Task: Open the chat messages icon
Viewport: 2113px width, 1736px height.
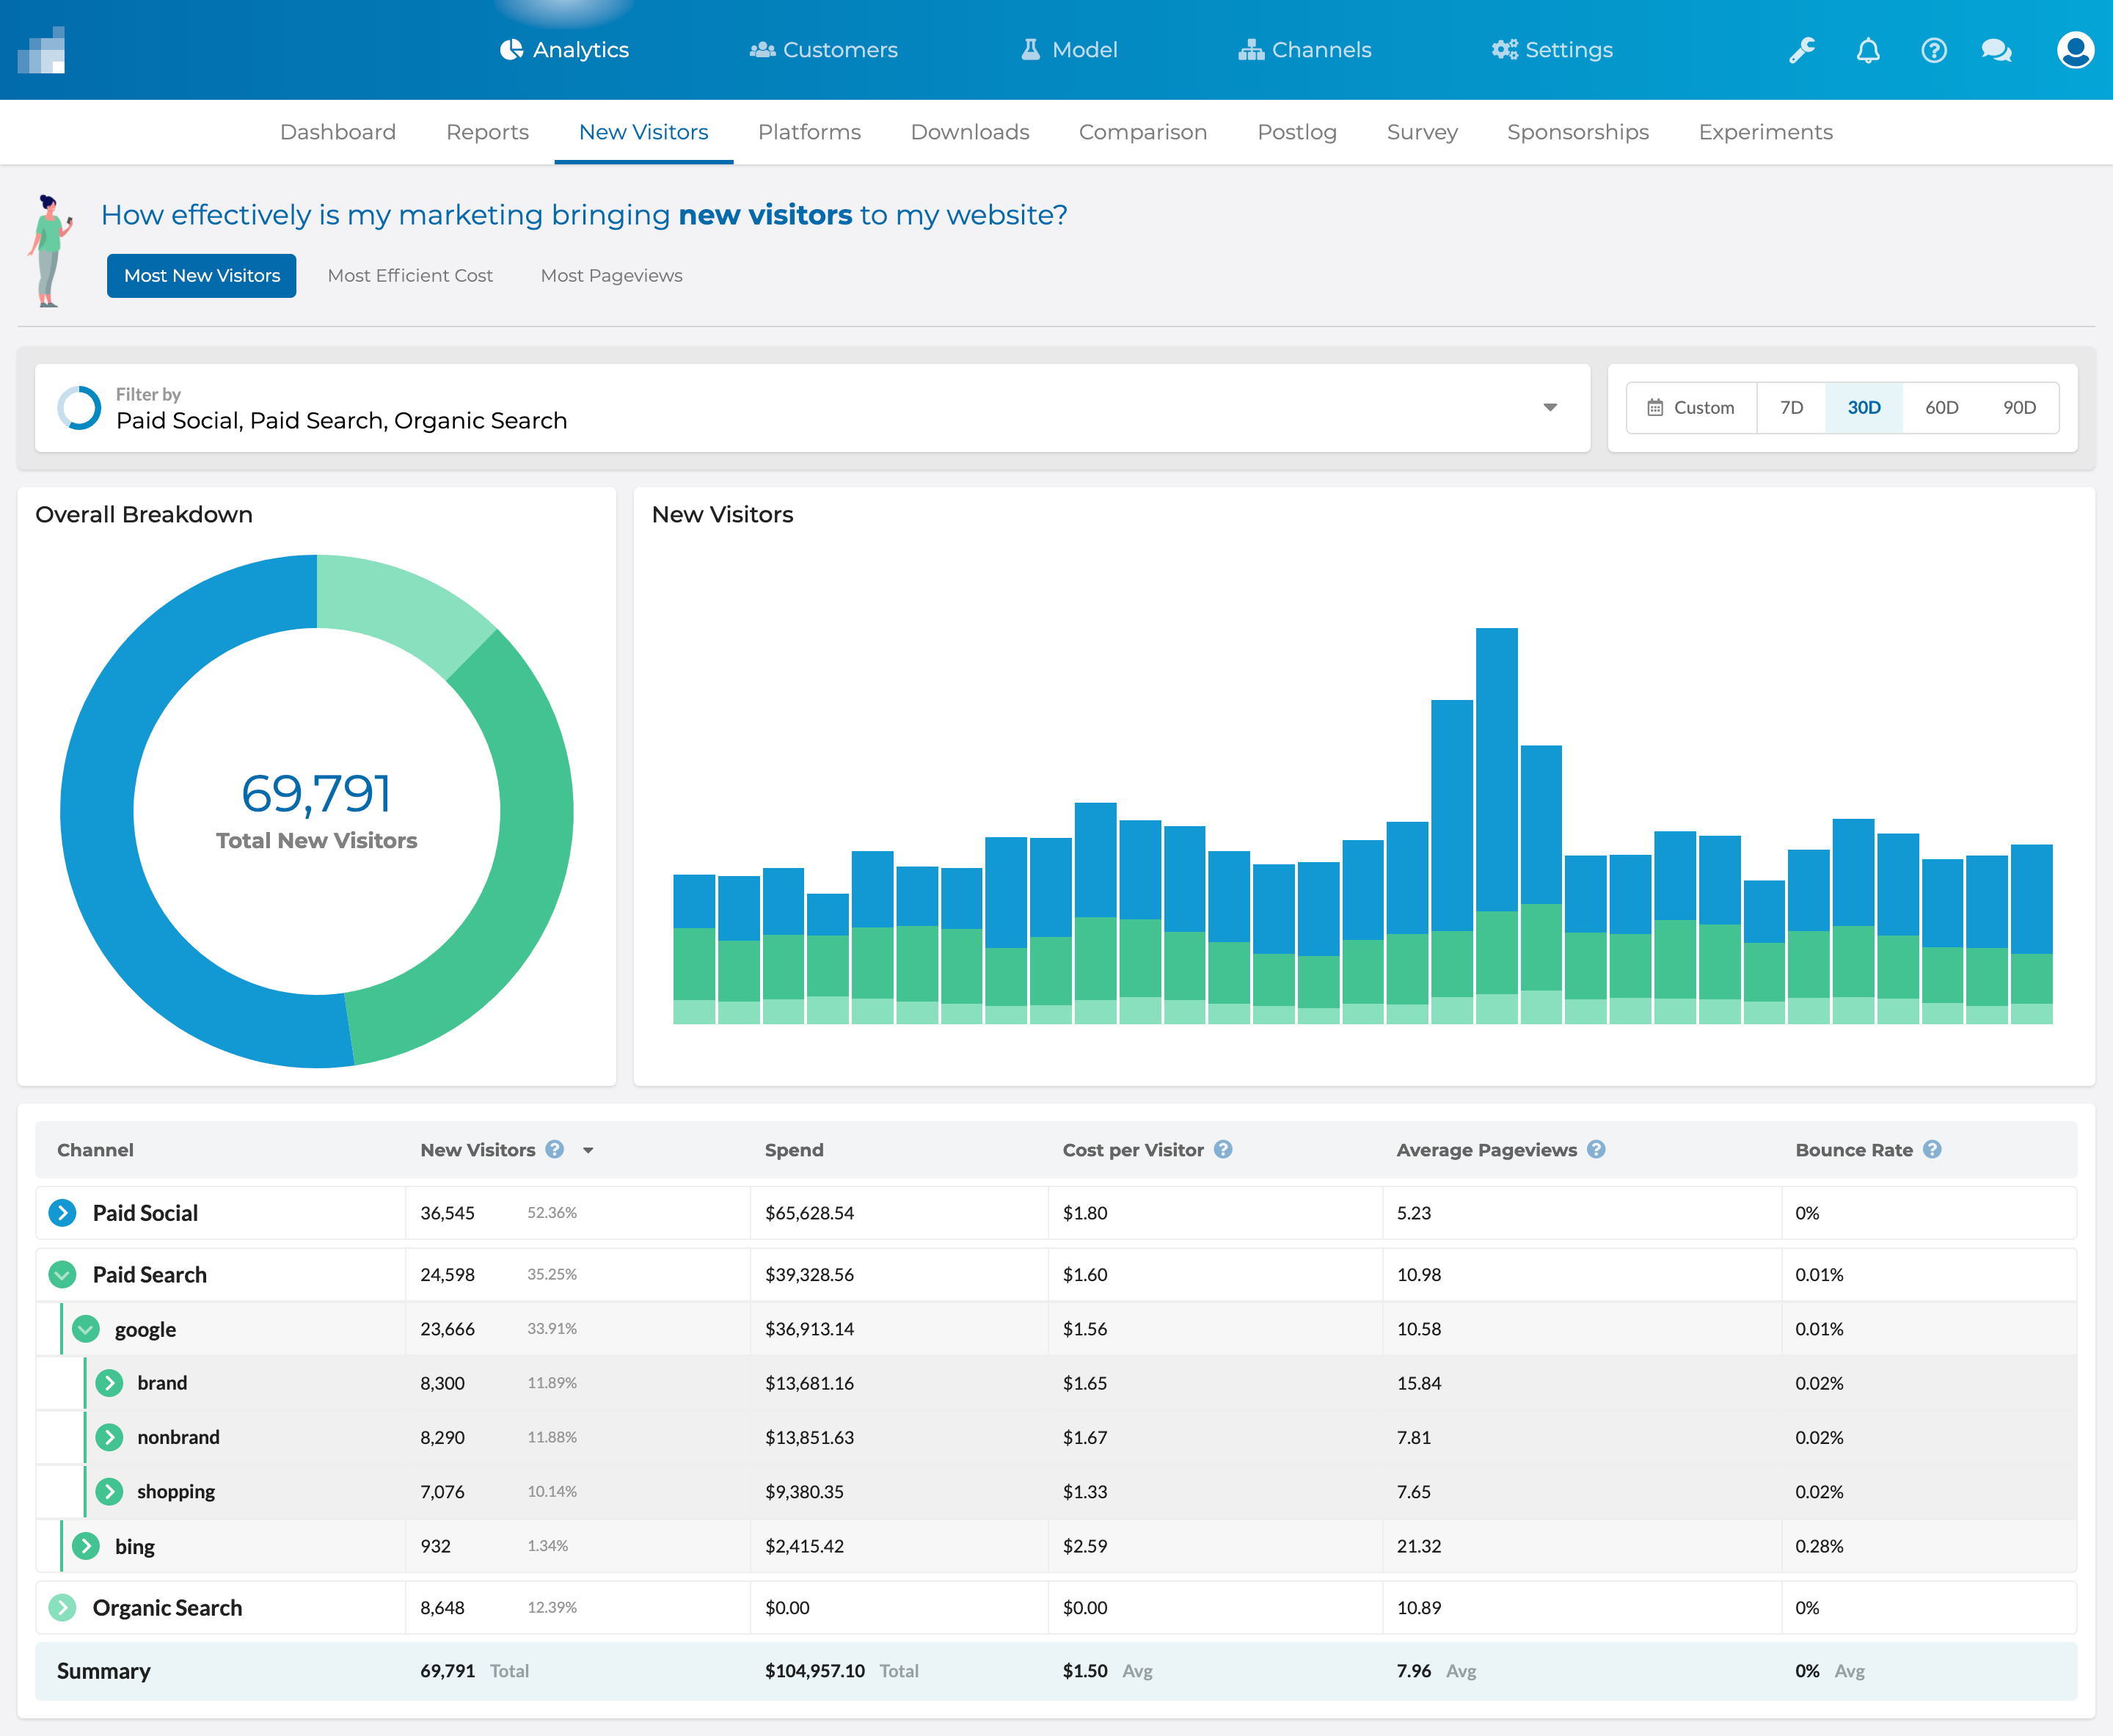Action: 1996,50
